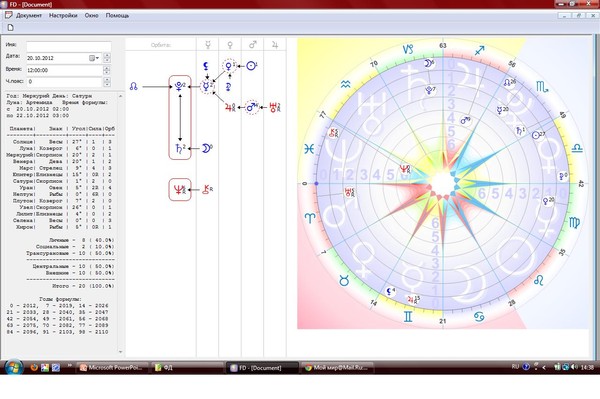Adjust the time value spinner
The image size is (600, 399).
[107, 70]
